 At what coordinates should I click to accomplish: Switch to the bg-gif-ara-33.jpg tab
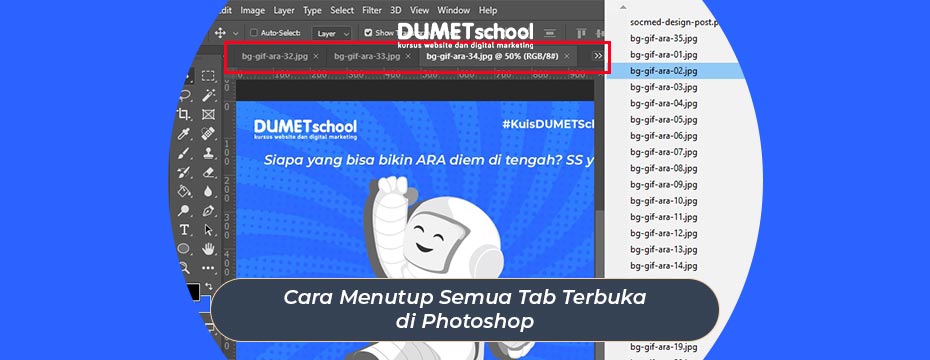point(367,56)
